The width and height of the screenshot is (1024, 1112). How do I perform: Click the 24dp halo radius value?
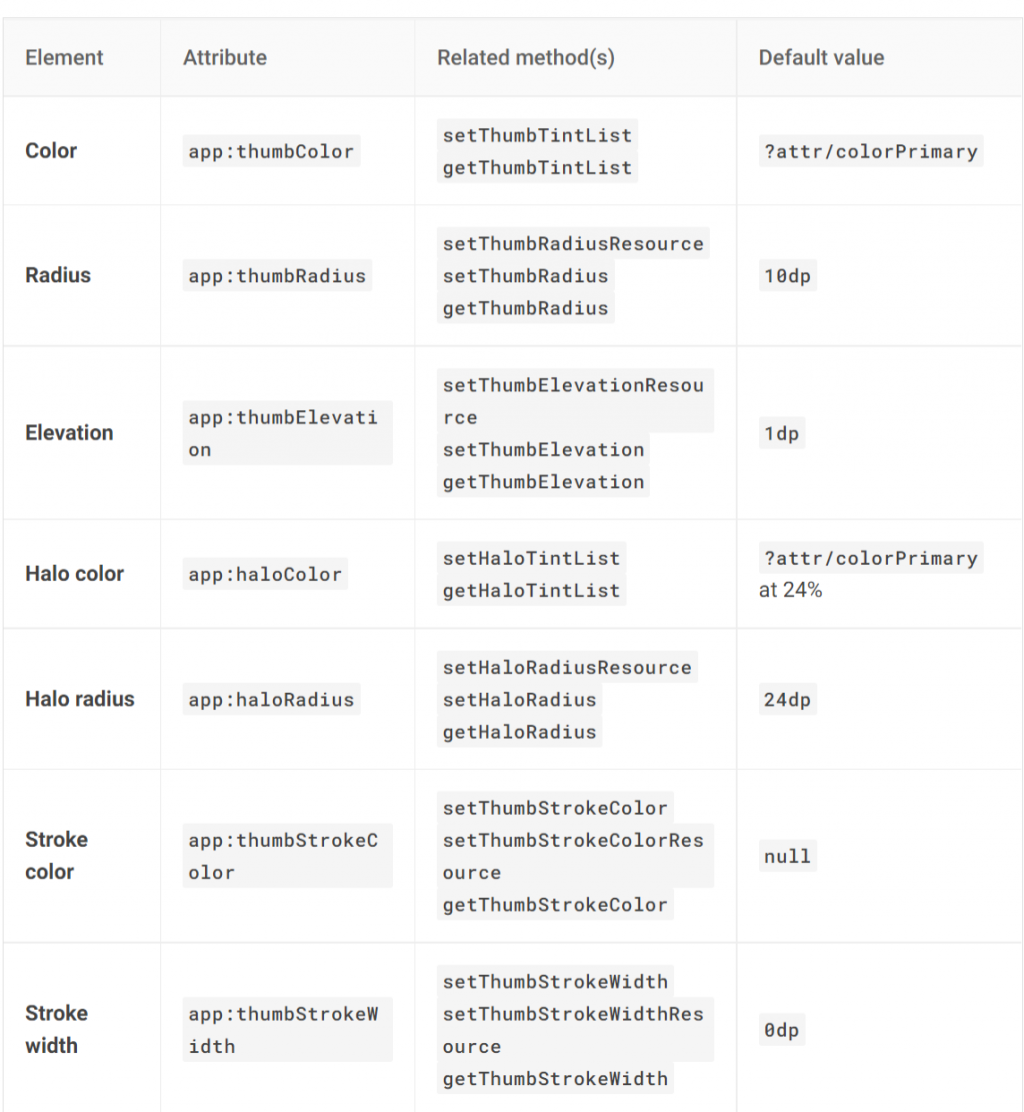tap(787, 699)
